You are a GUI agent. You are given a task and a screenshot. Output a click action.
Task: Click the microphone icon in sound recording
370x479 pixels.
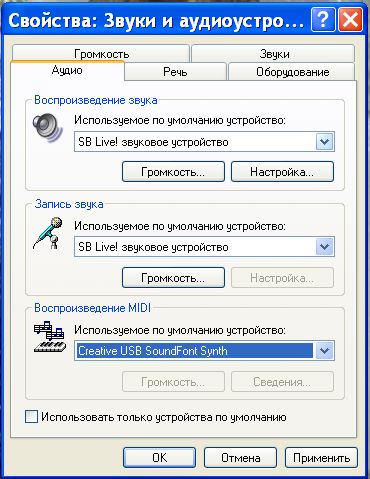pos(48,233)
